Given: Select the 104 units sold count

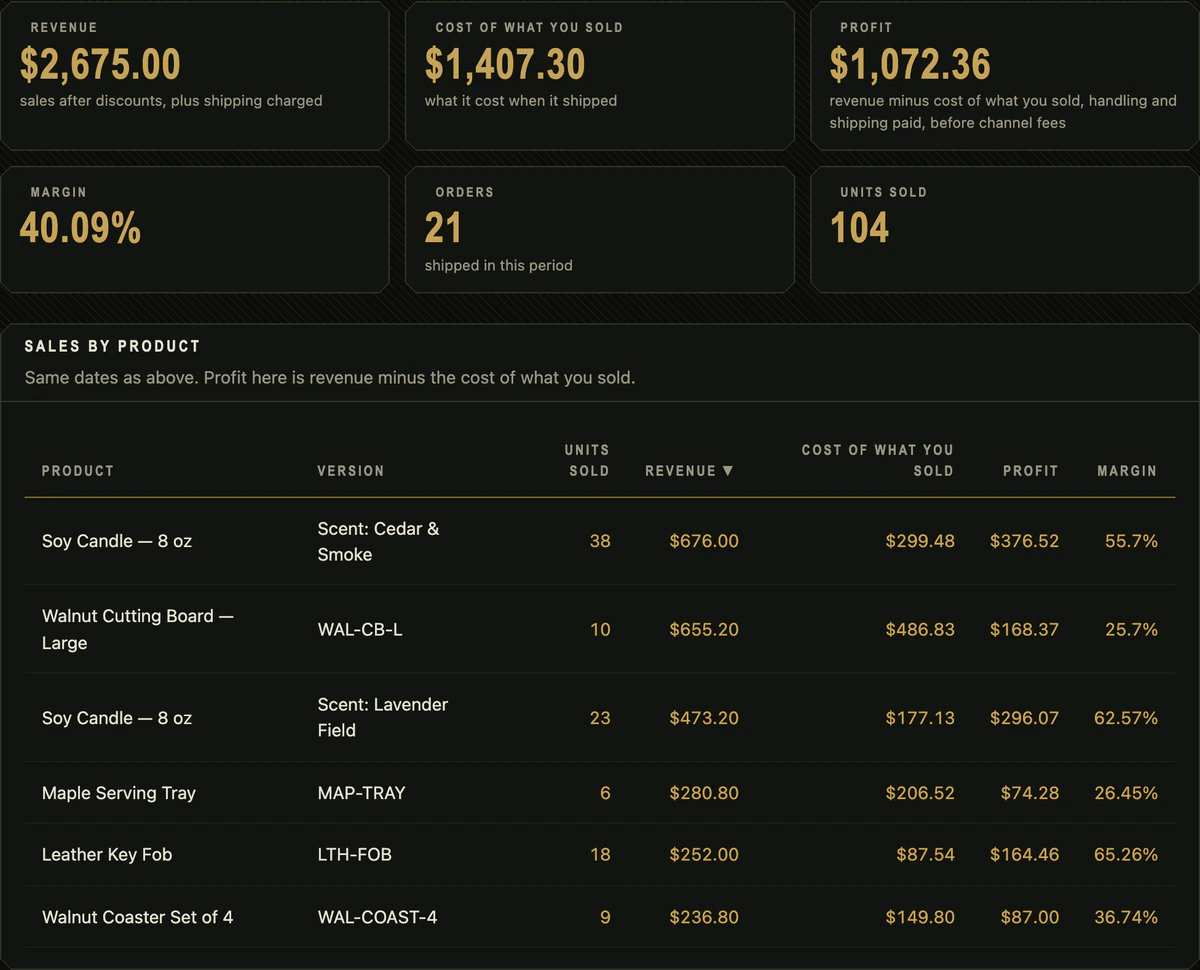Looking at the screenshot, I should coord(859,228).
